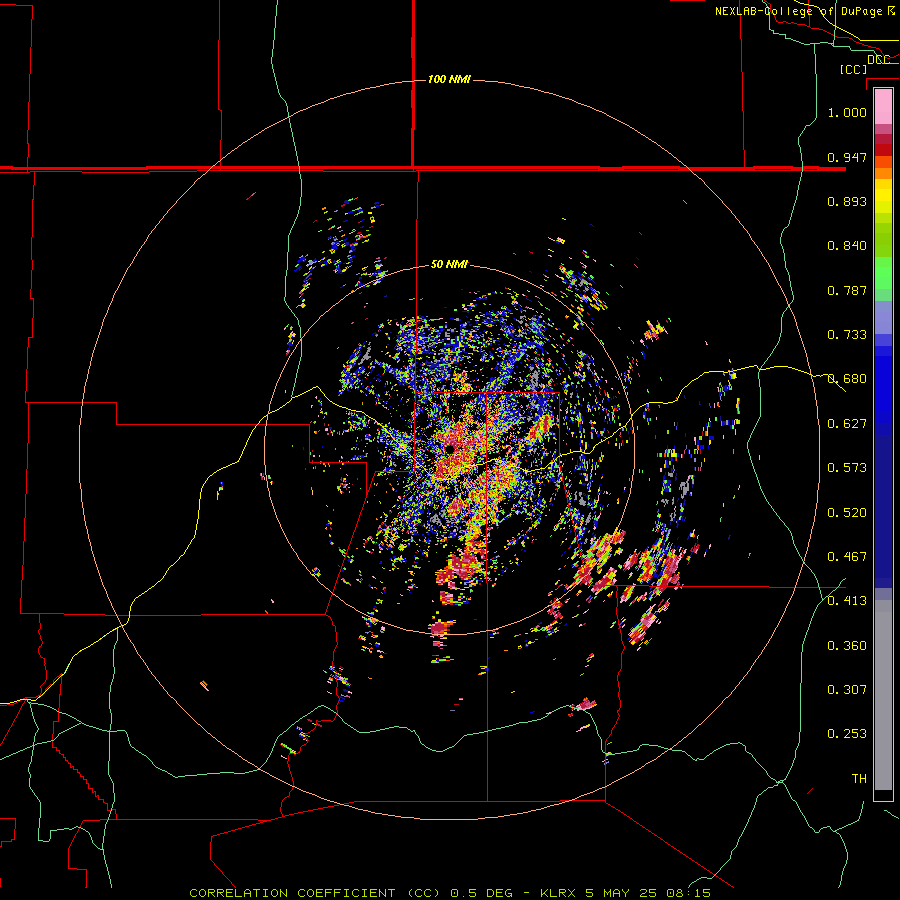The height and width of the screenshot is (900, 900).
Task: Pick the gray lower segment of the color bar
Action: pyautogui.click(x=883, y=695)
